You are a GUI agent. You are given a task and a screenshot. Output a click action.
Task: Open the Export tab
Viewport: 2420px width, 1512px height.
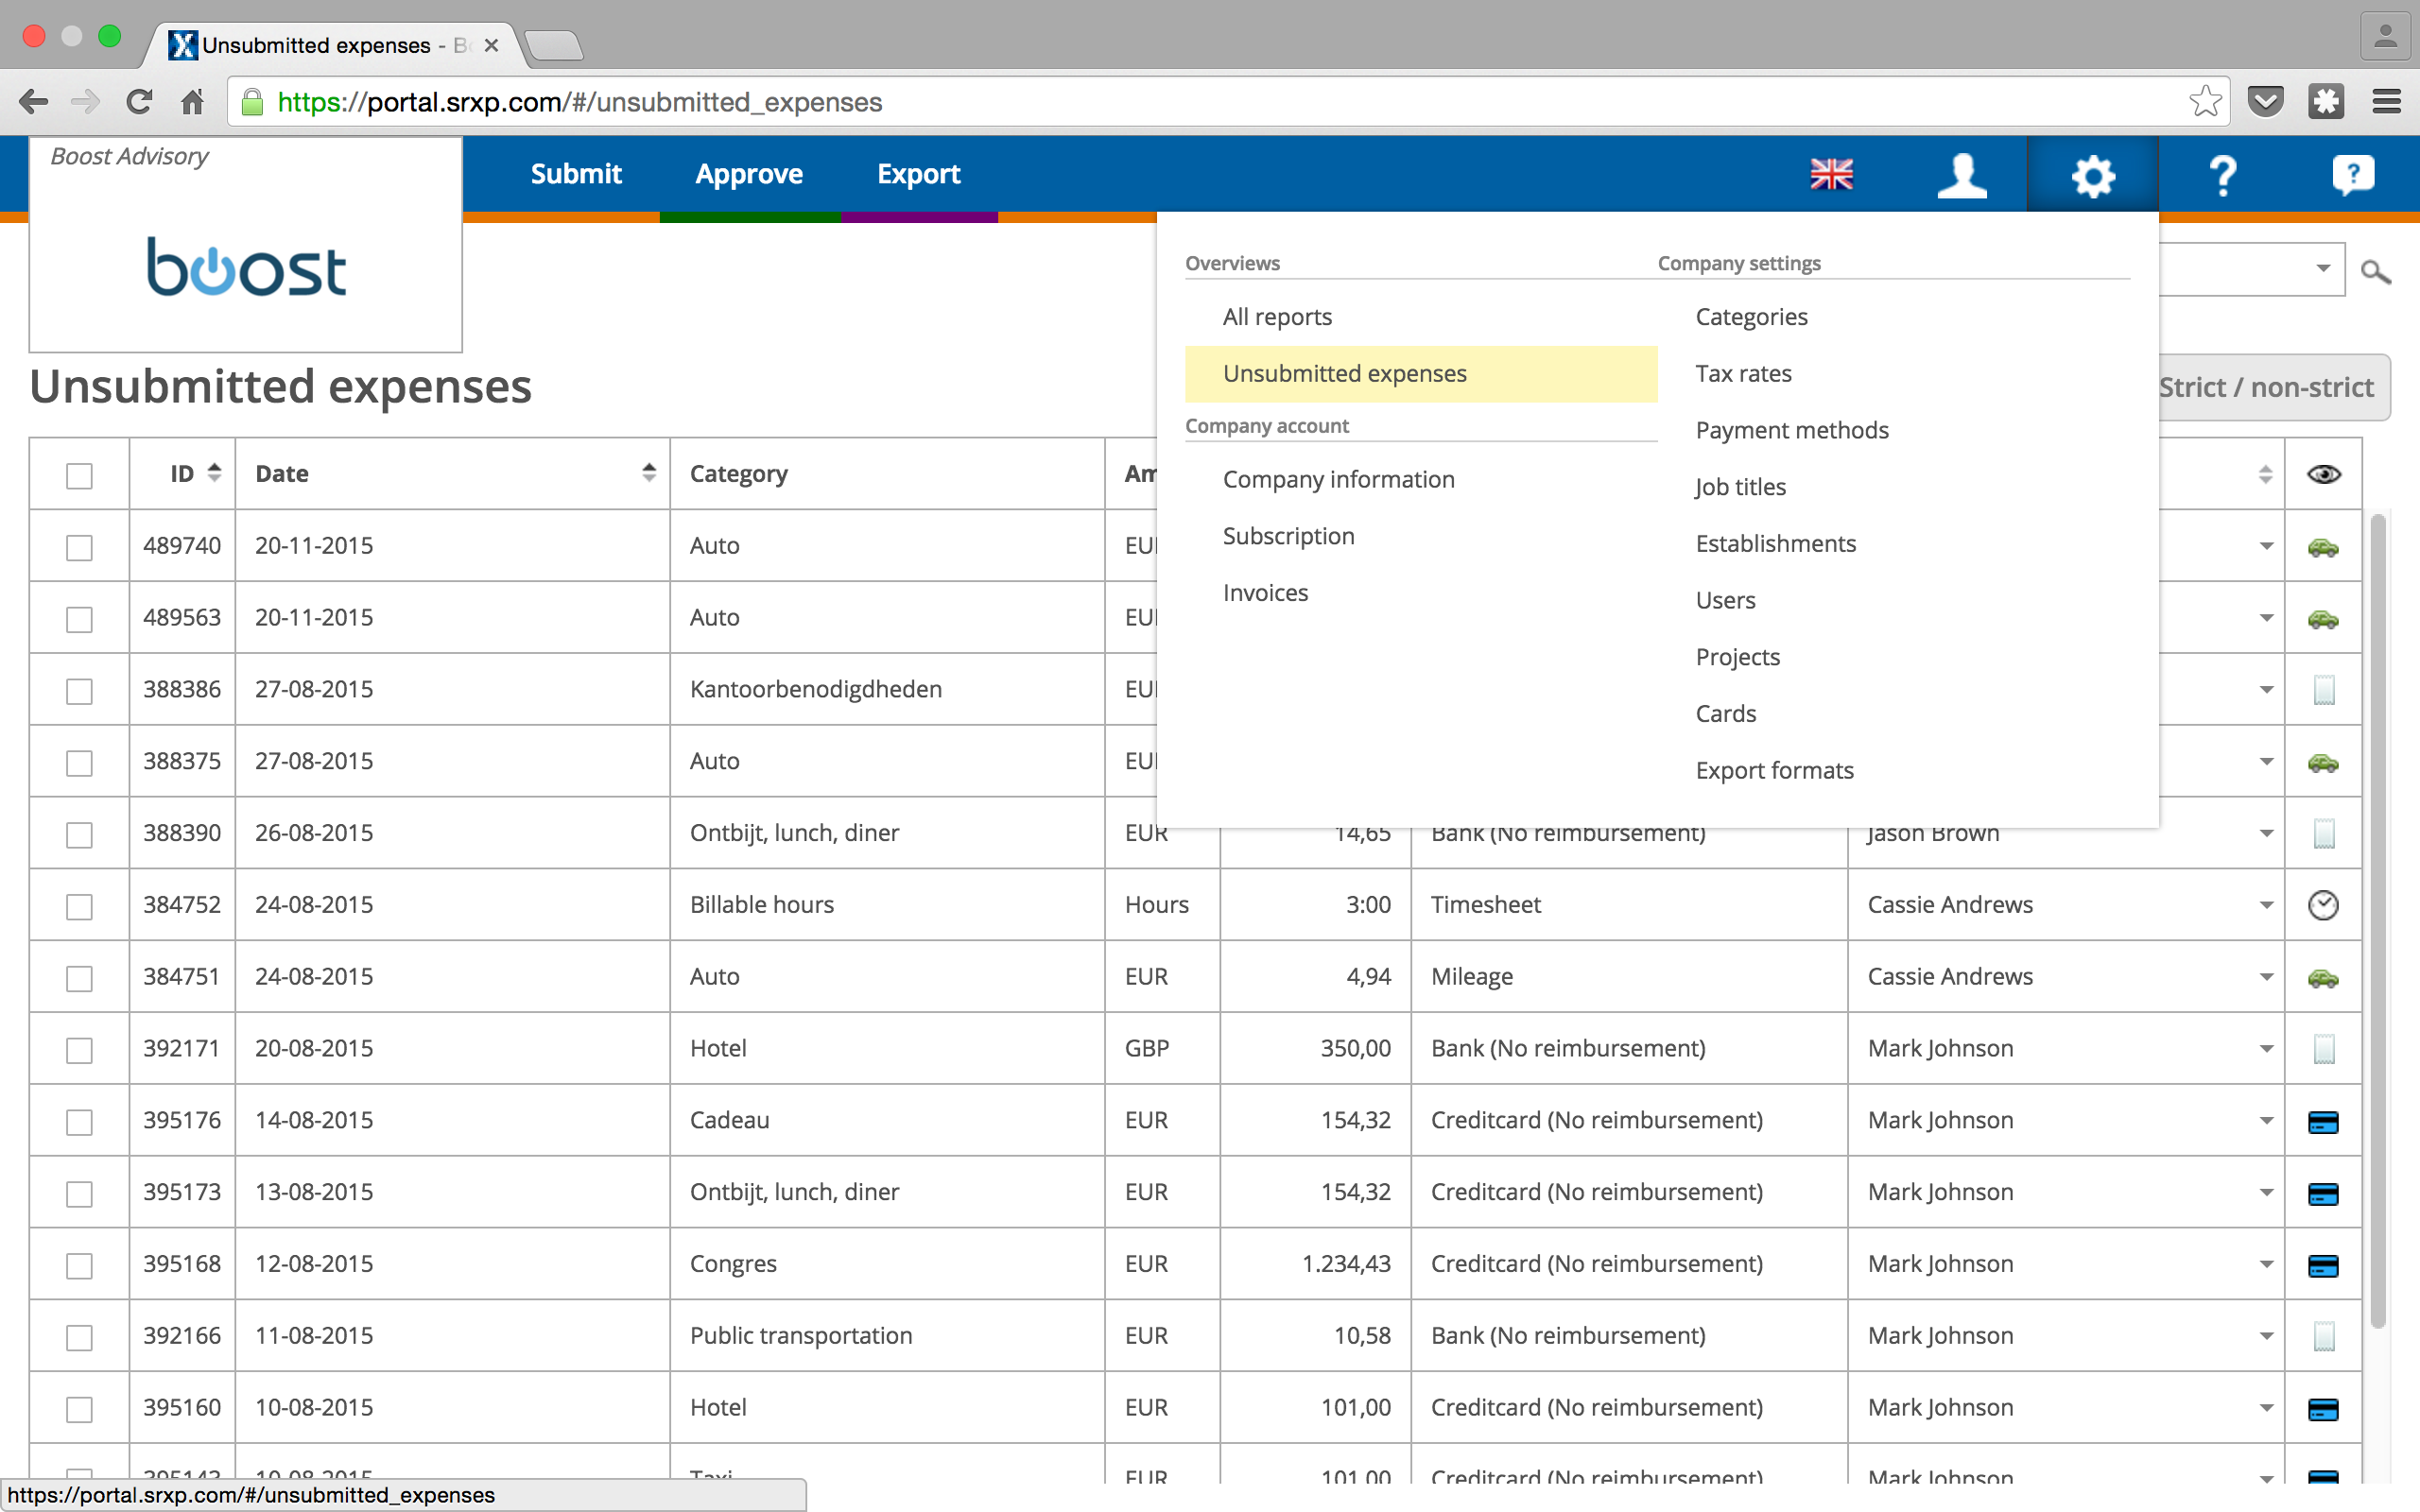(x=918, y=174)
